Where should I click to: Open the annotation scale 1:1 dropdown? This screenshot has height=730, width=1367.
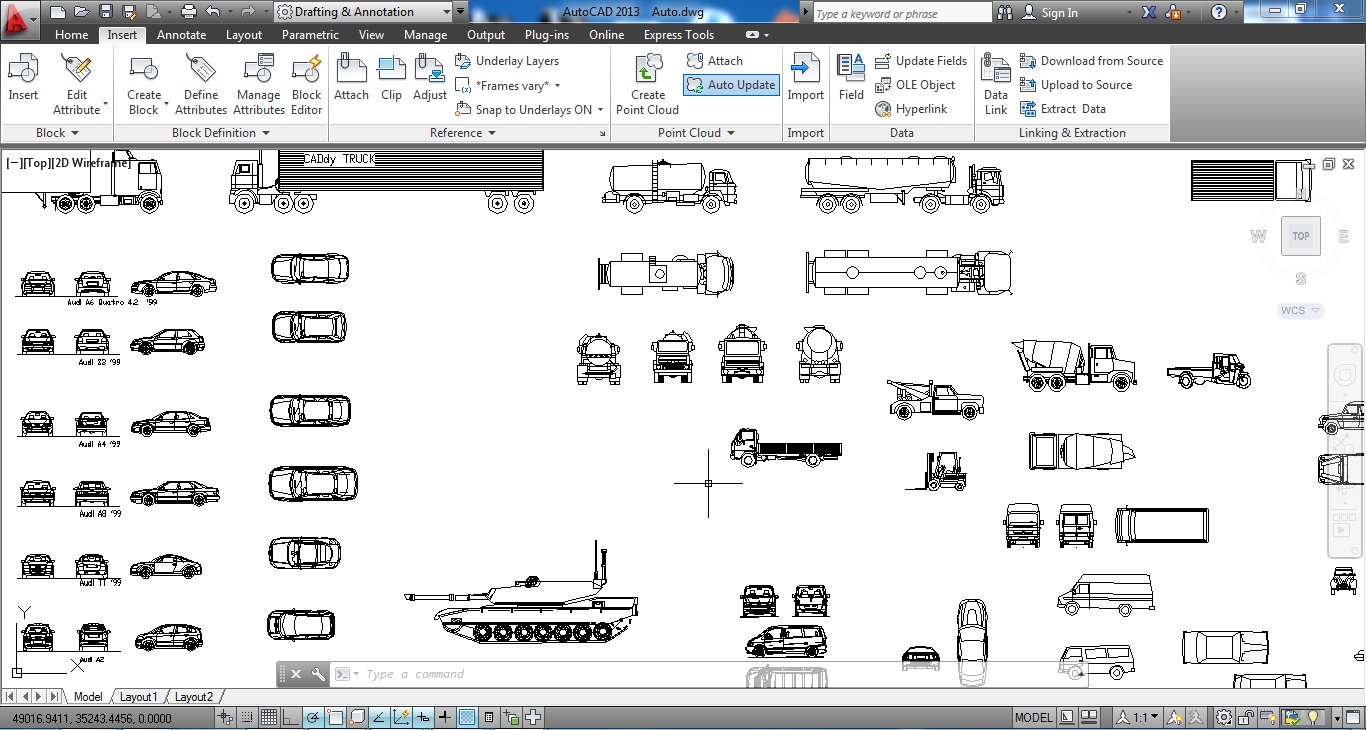[x=1139, y=717]
